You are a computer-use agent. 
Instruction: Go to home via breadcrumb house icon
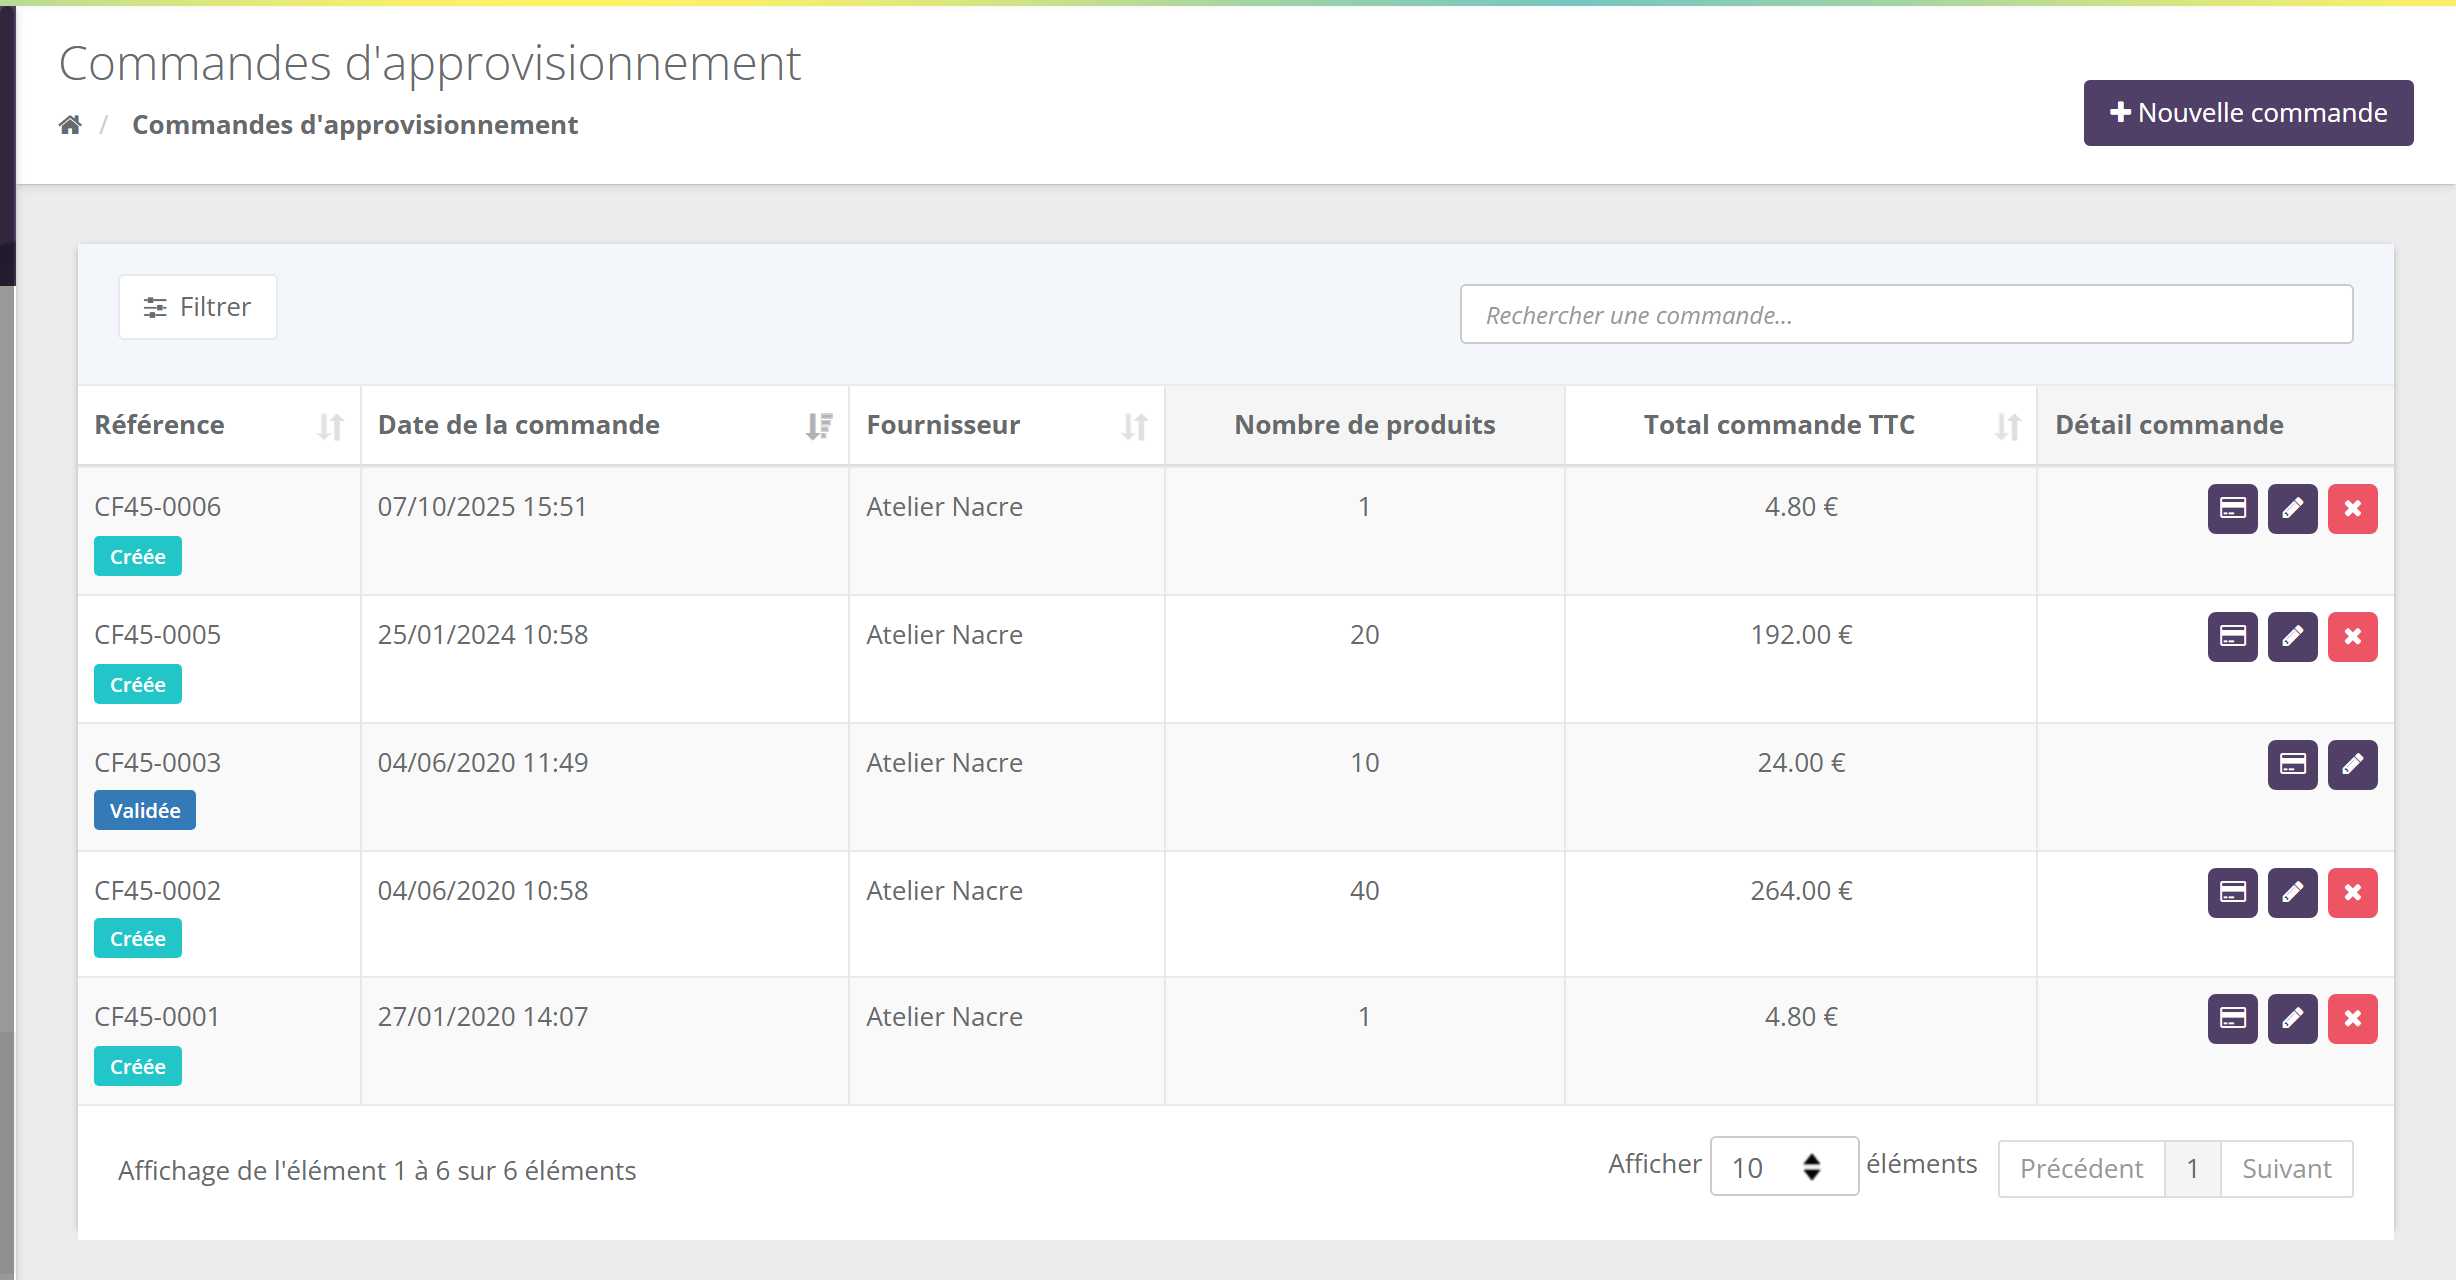pyautogui.click(x=70, y=125)
